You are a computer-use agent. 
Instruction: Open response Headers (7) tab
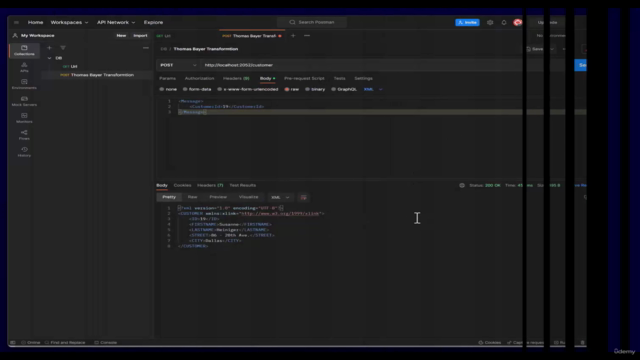tap(210, 185)
